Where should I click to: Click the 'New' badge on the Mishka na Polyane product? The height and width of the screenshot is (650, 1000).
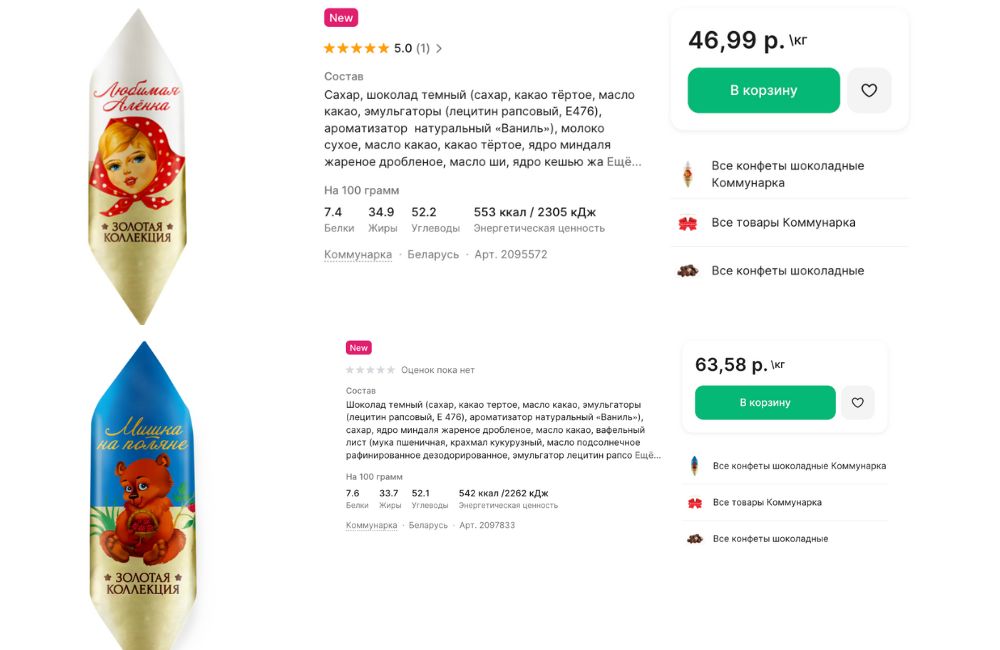358,347
